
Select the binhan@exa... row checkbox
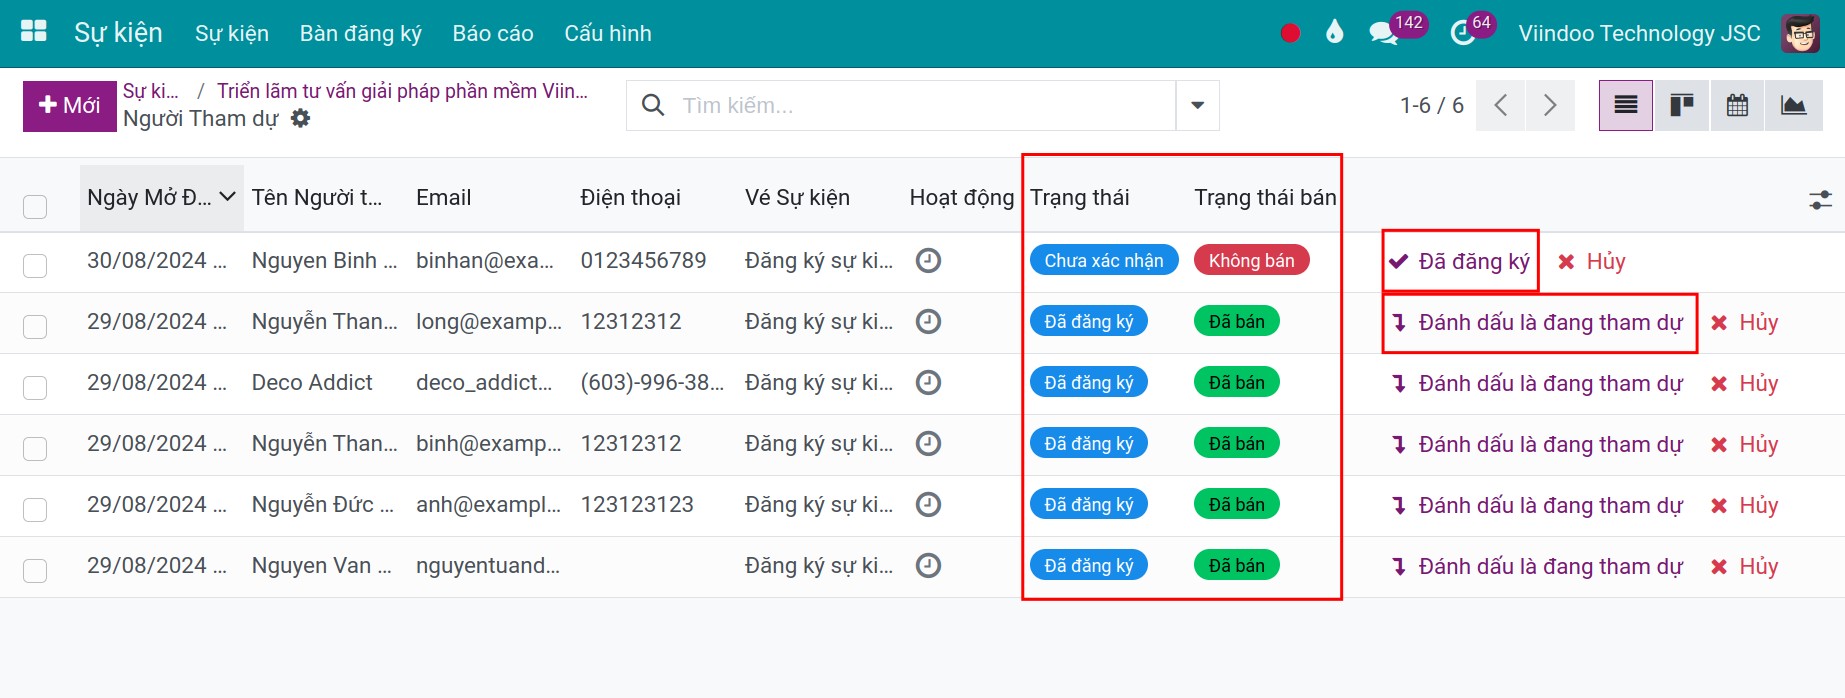(35, 265)
